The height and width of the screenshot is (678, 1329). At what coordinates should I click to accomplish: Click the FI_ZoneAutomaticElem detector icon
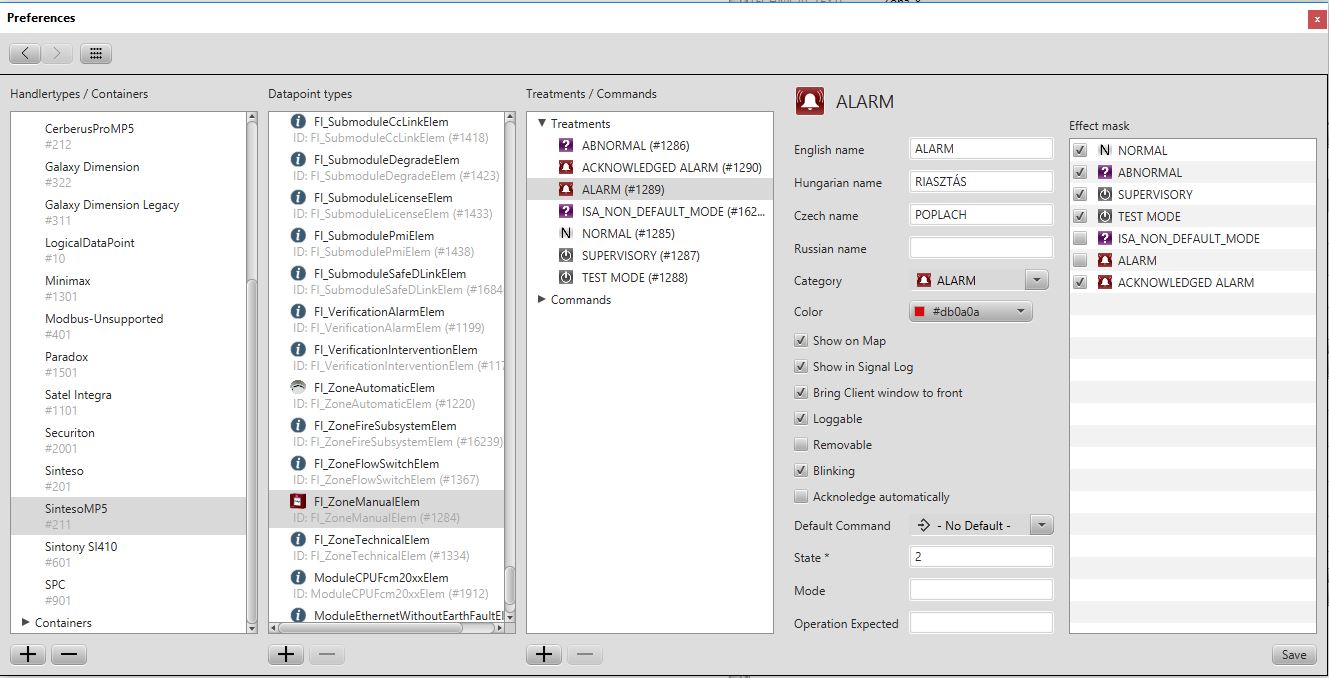[297, 387]
